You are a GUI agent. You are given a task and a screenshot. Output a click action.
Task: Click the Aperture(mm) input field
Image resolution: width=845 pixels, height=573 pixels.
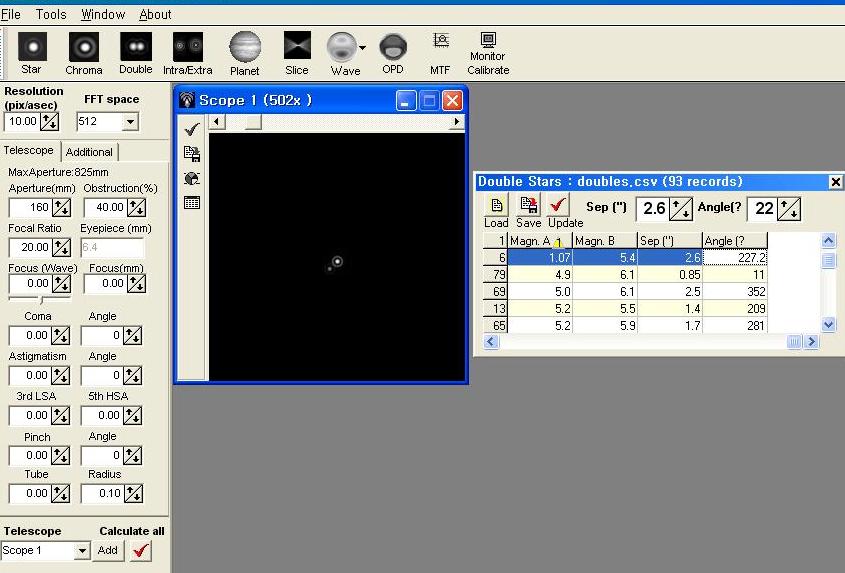[x=30, y=208]
